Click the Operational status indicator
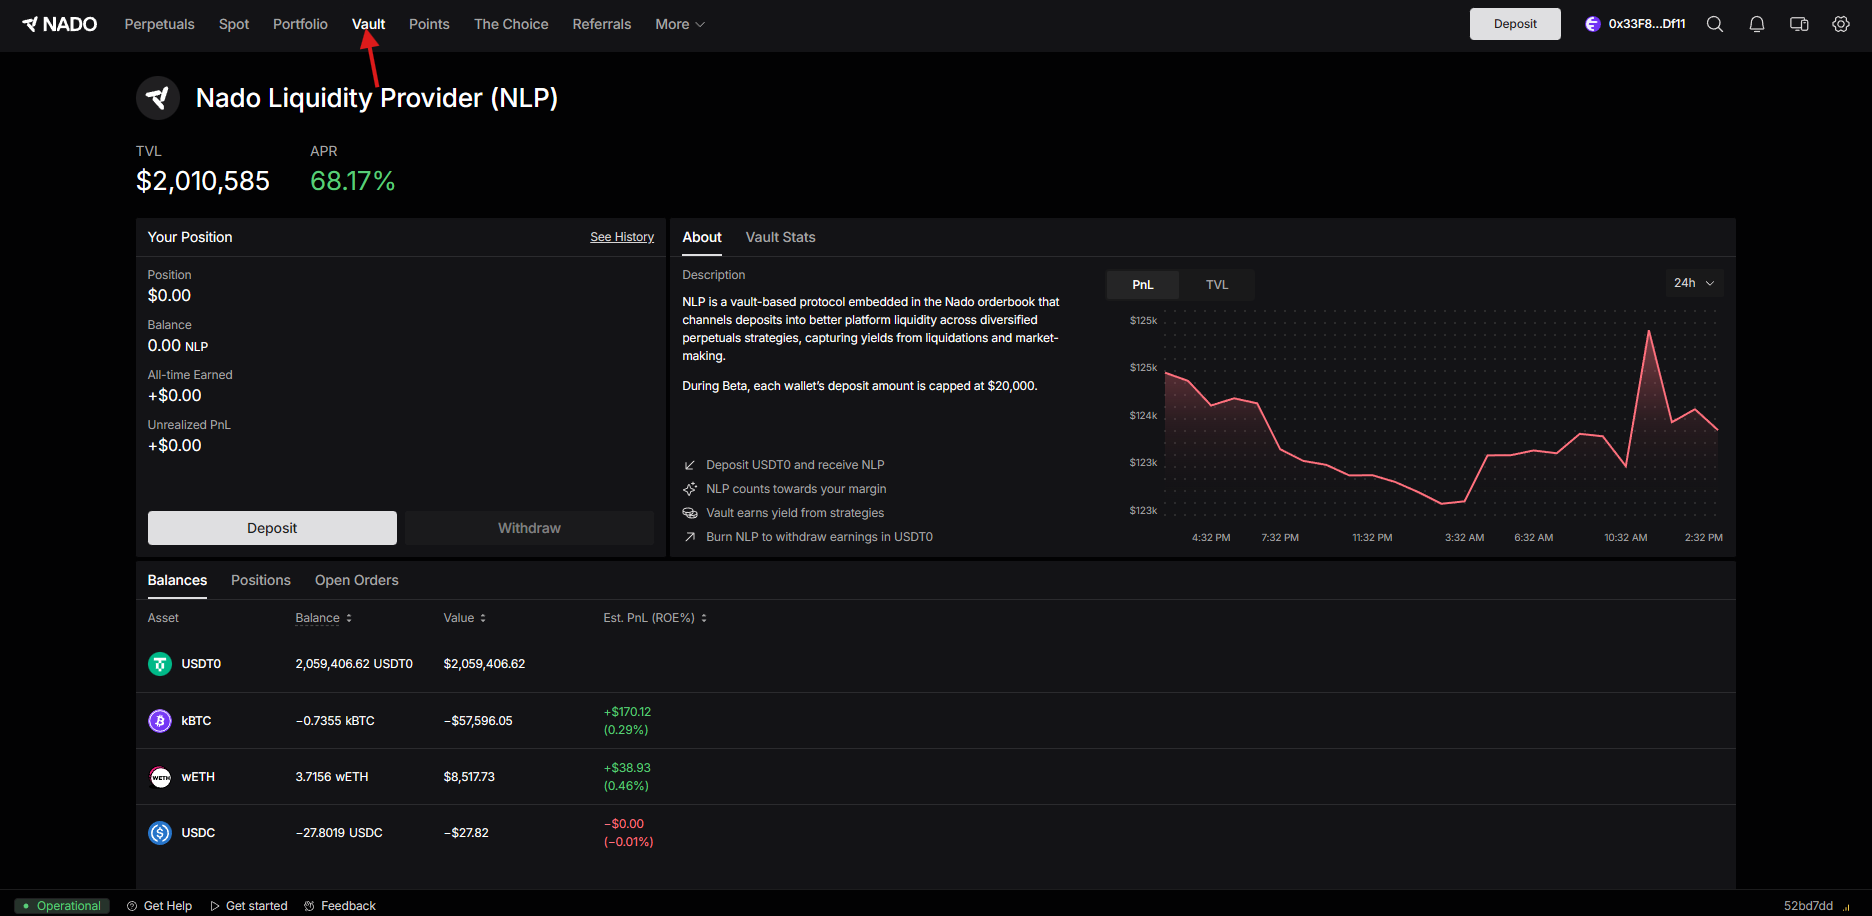Image resolution: width=1872 pixels, height=916 pixels. pos(62,906)
